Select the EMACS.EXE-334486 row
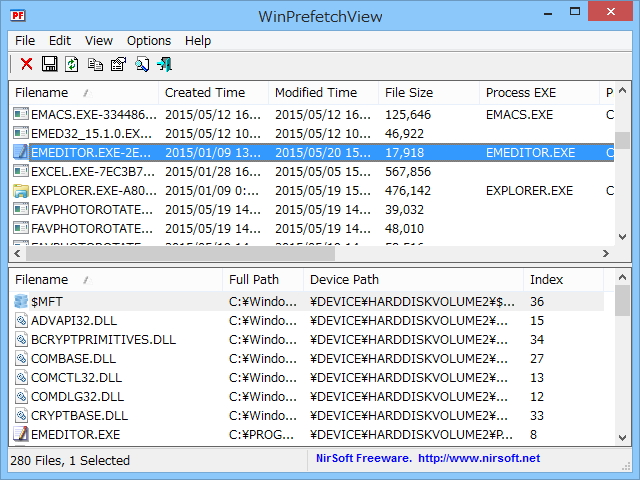640x480 pixels. 312,114
